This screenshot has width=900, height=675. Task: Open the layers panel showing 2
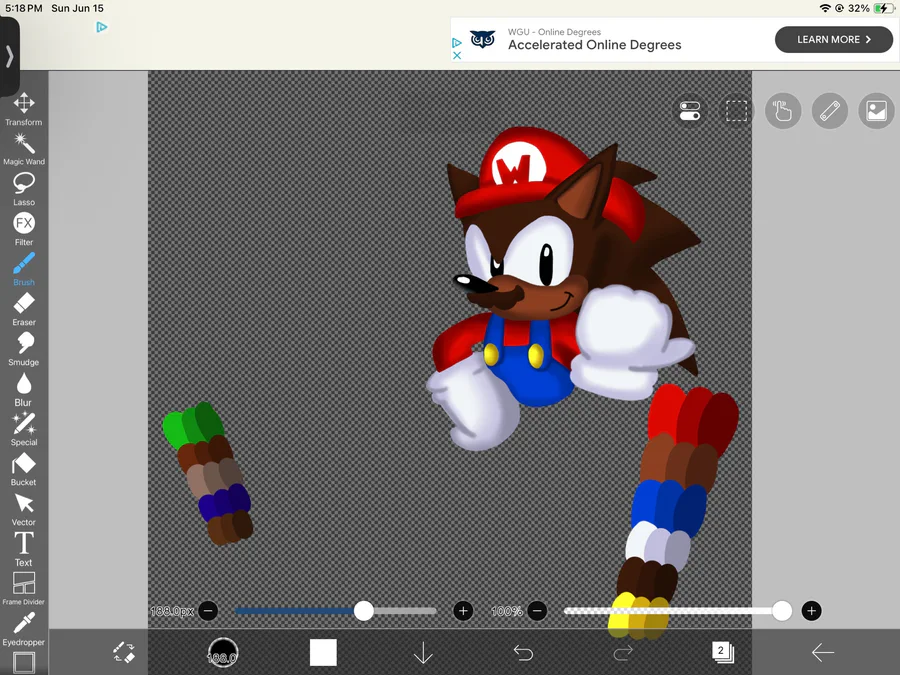pyautogui.click(x=723, y=652)
